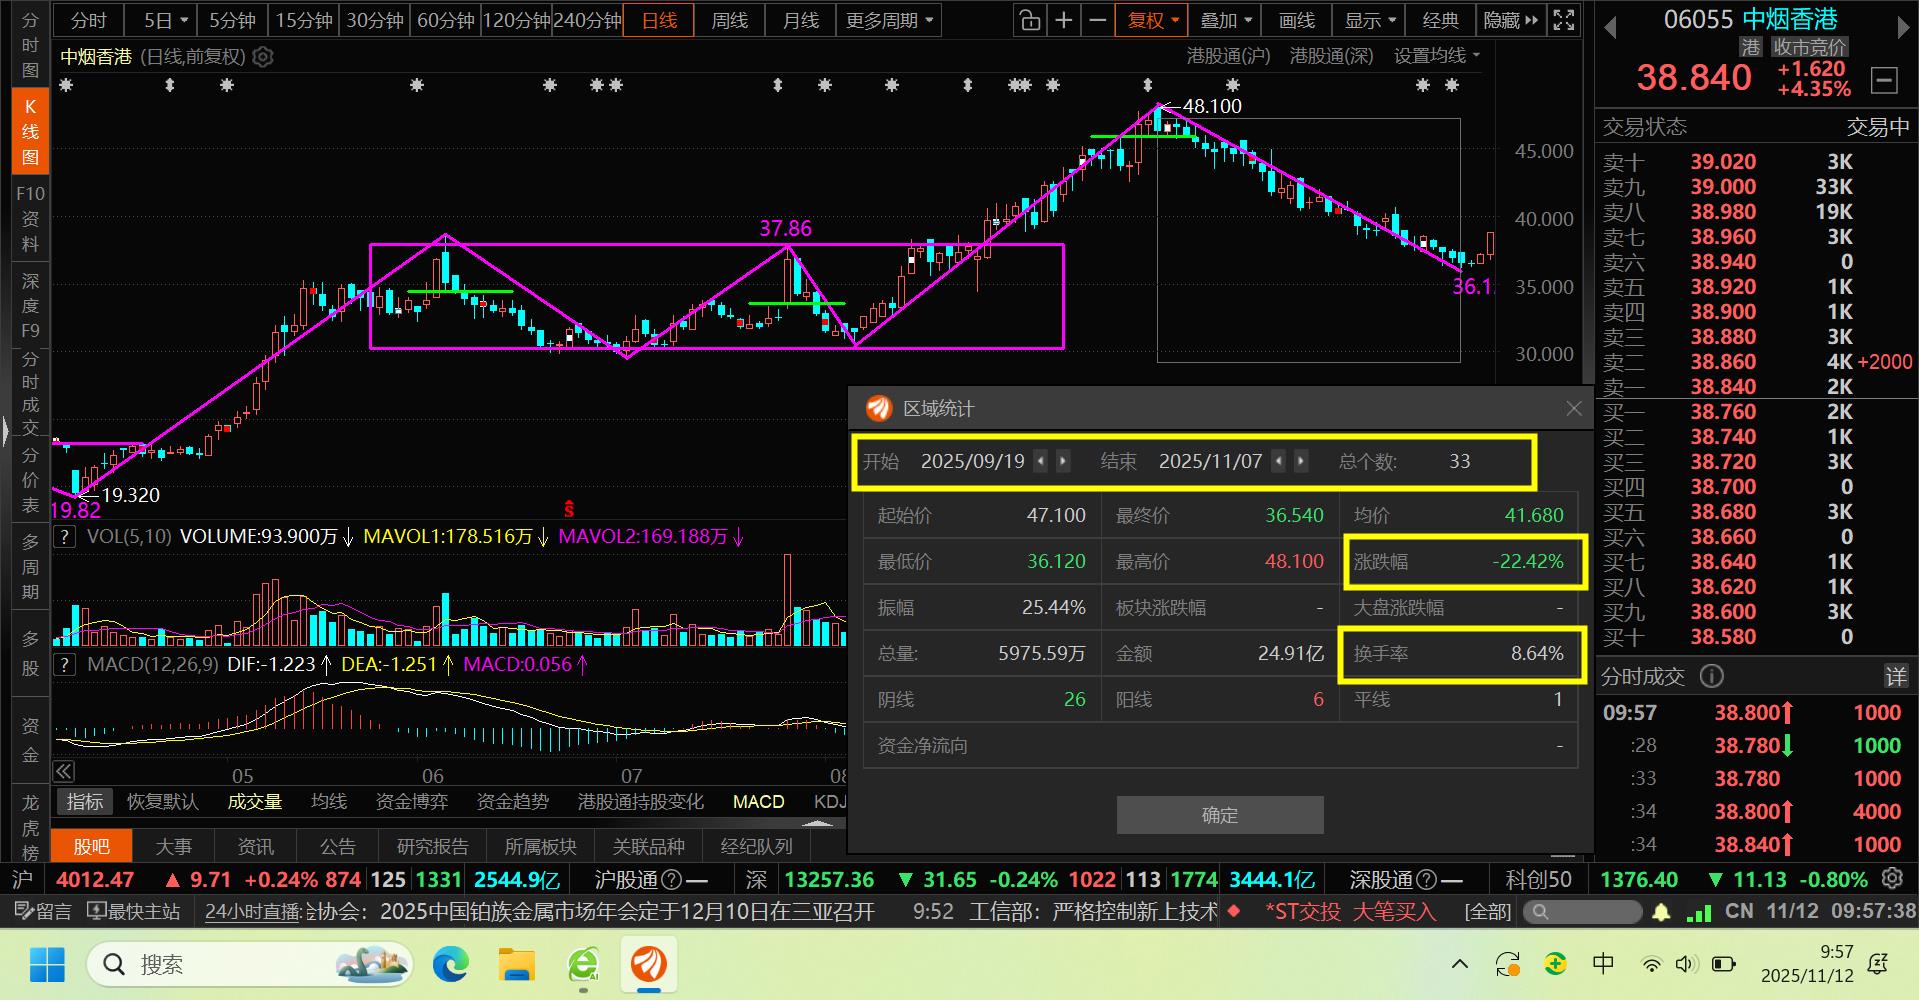Click the lock icon in chart toolbar
The width and height of the screenshot is (1919, 1000).
1029,20
